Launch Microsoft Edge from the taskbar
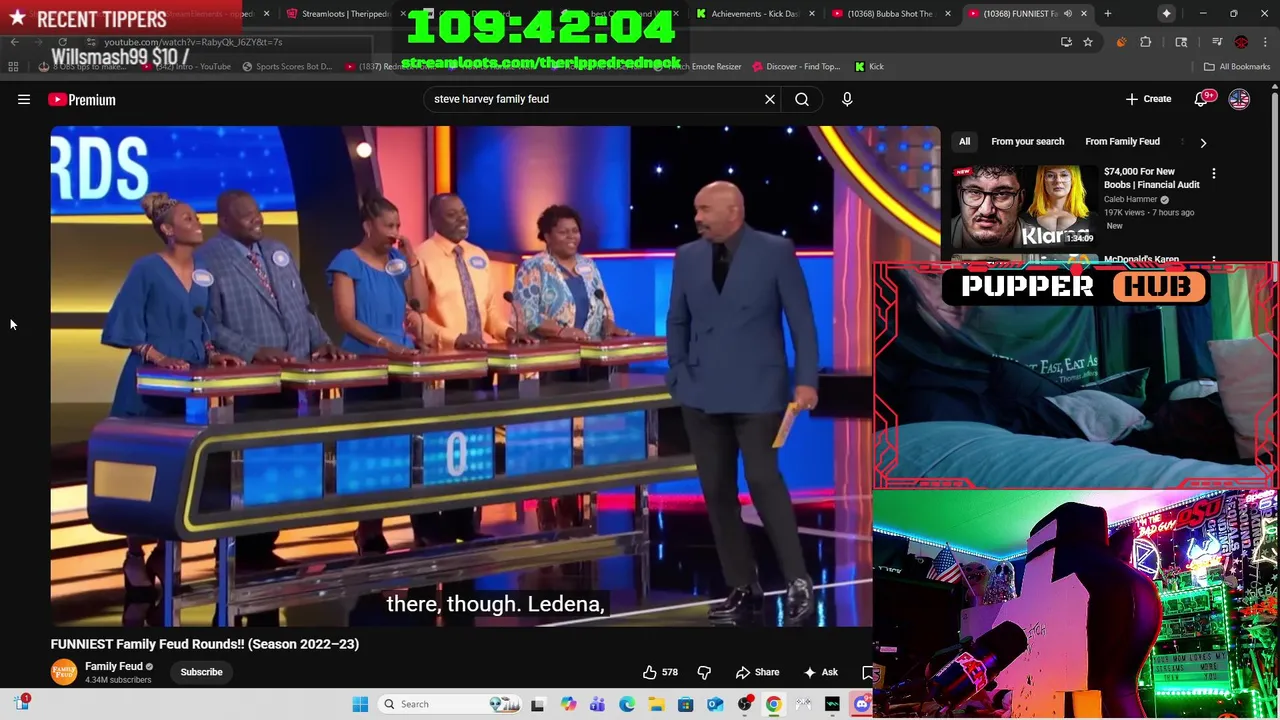The height and width of the screenshot is (720, 1280). pos(627,704)
